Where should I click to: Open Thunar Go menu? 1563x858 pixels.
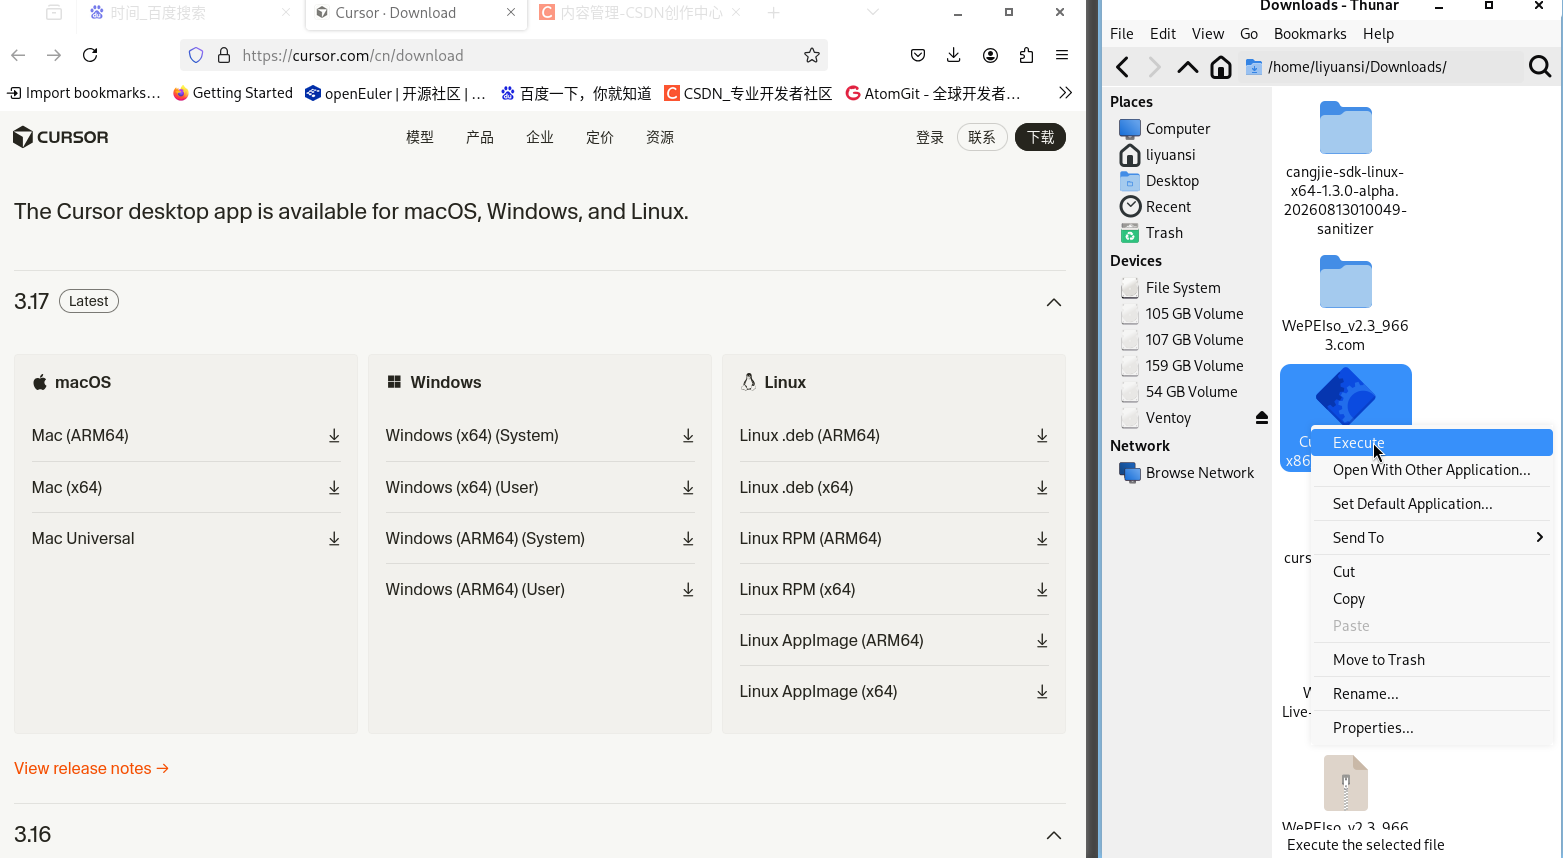pyautogui.click(x=1249, y=34)
